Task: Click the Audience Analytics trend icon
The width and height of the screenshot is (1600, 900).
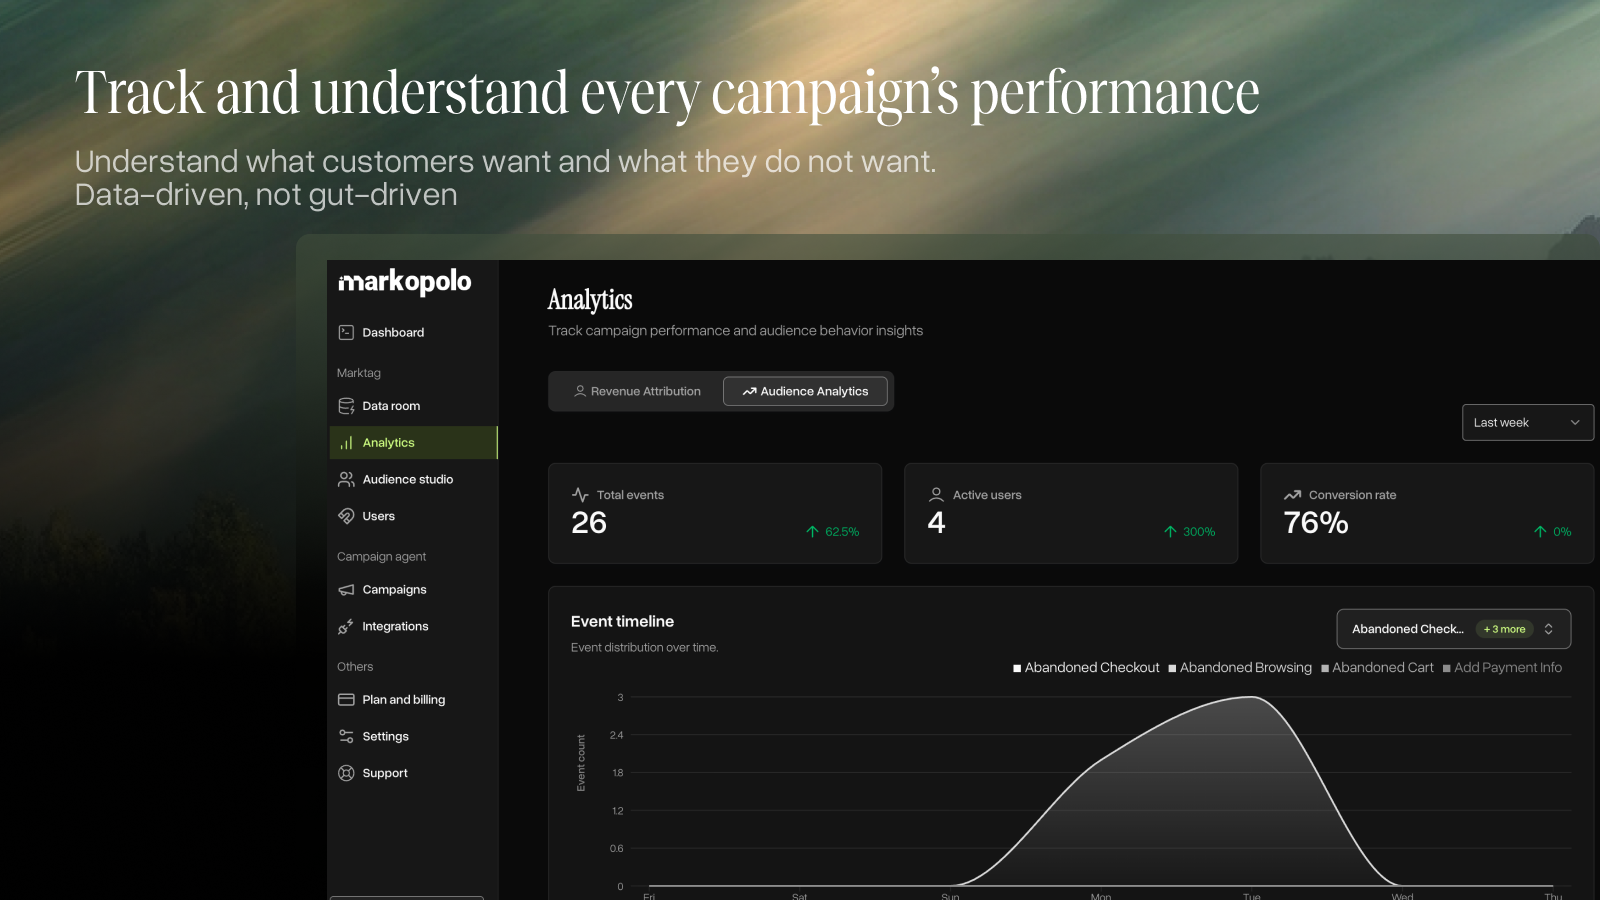Action: click(749, 392)
